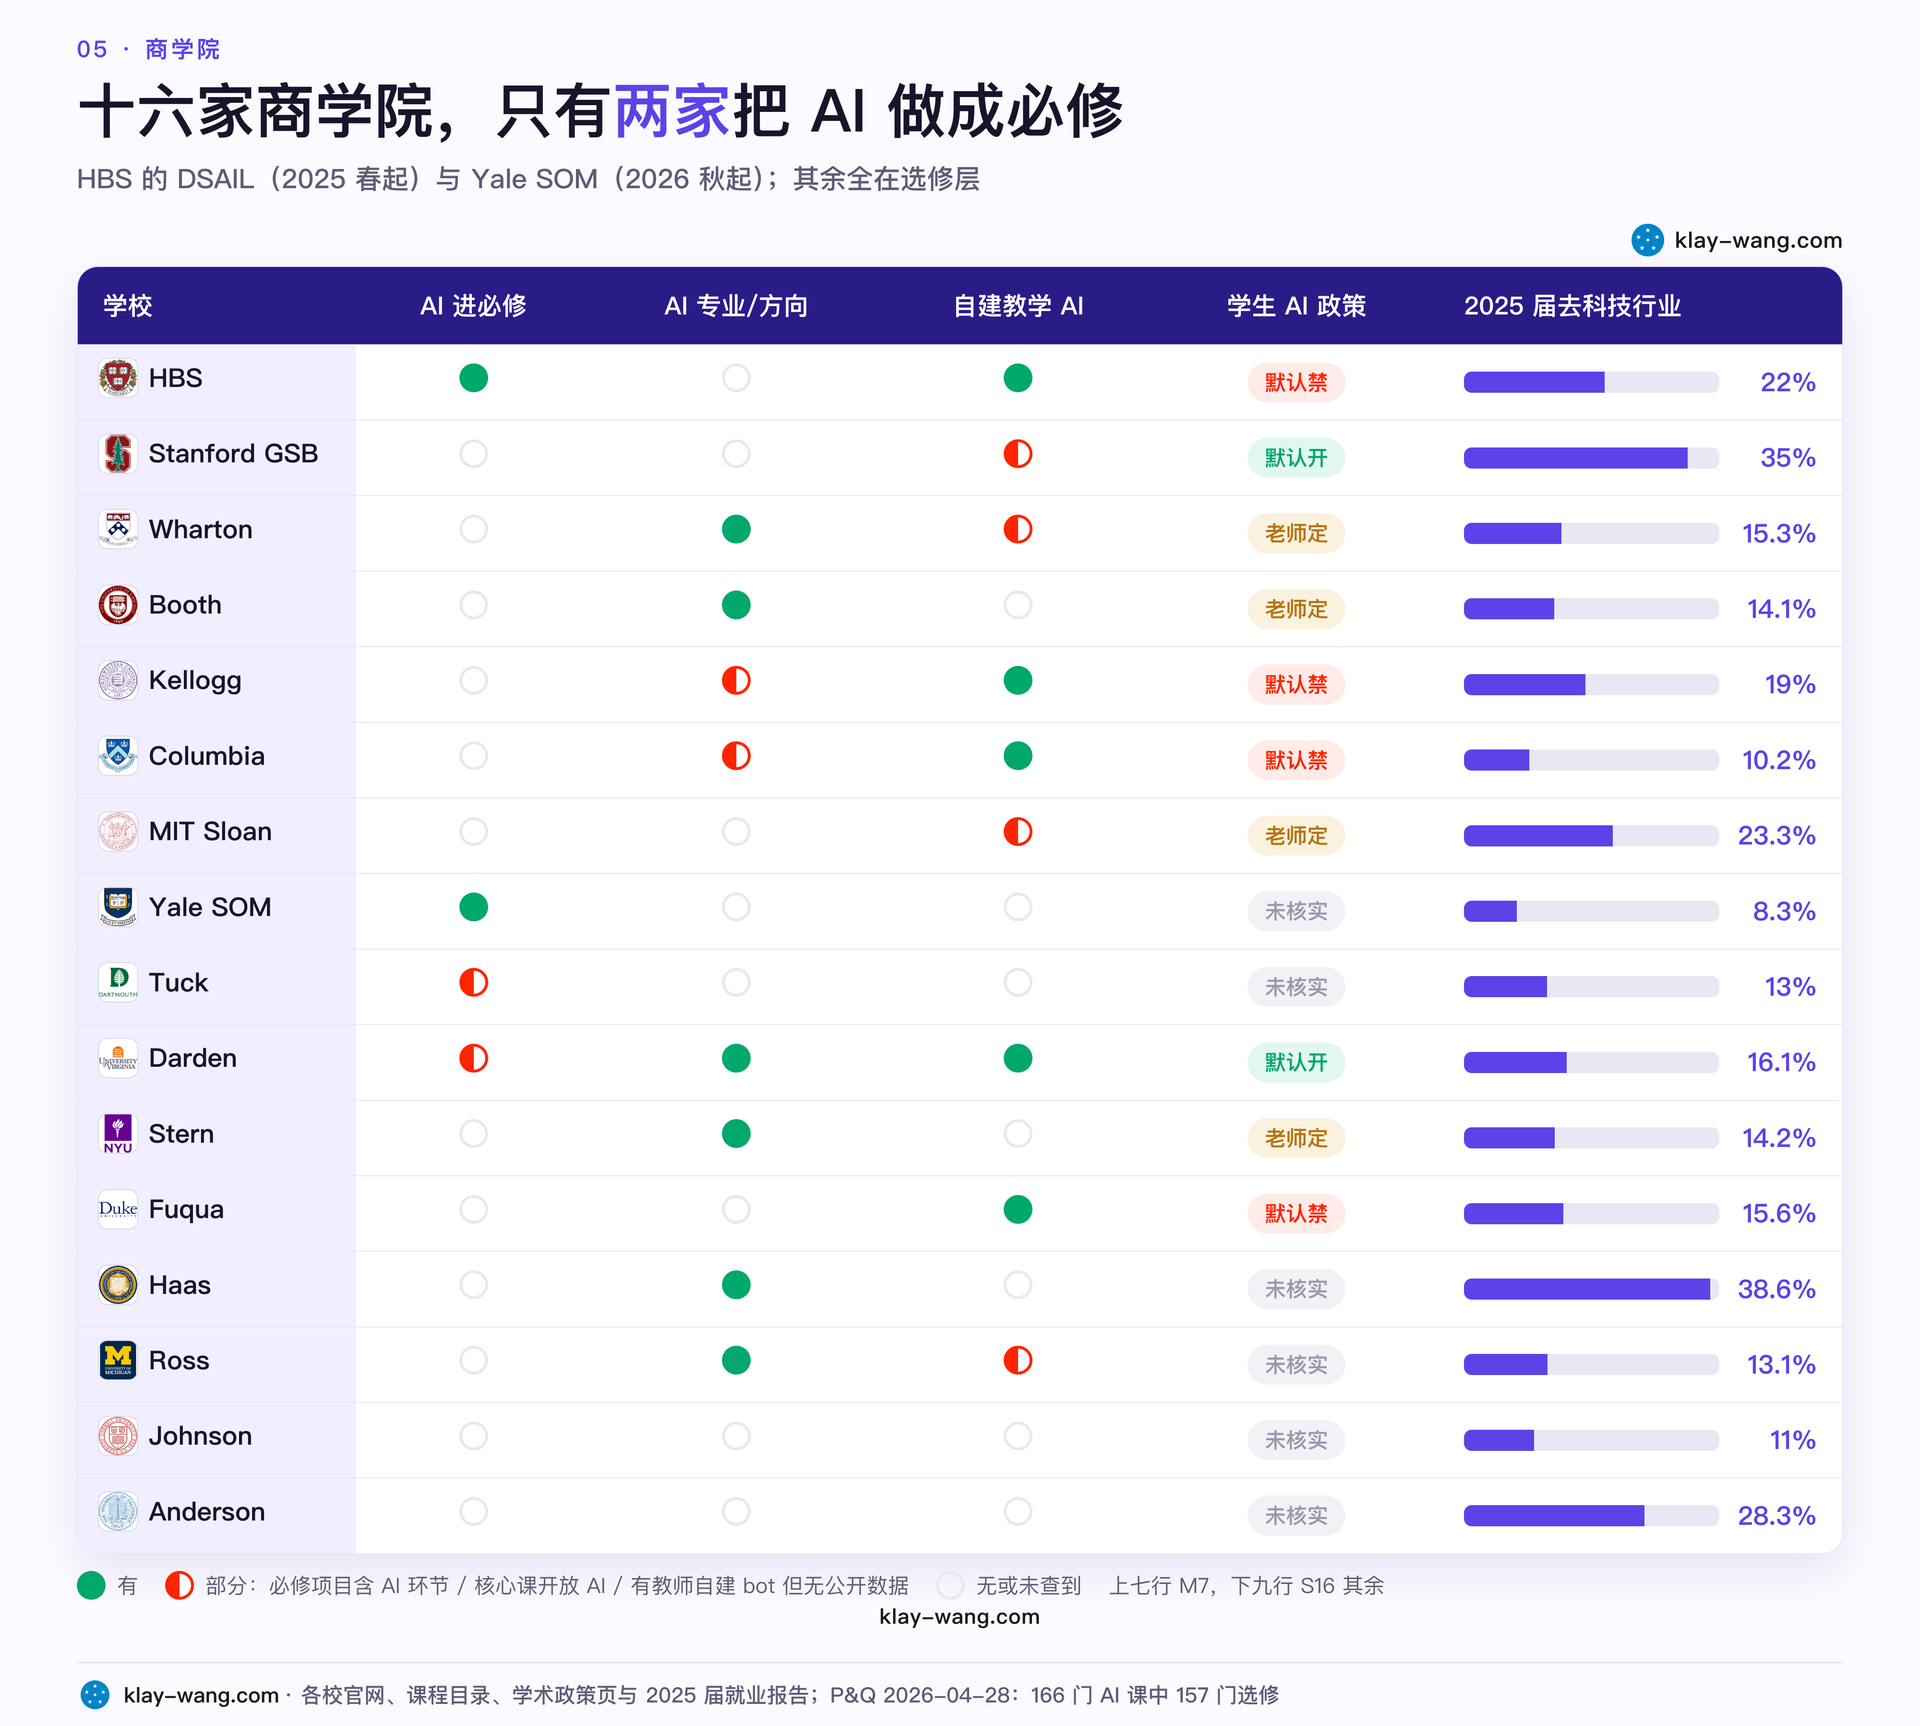Click the Booth school crest logo
The width and height of the screenshot is (1920, 1726).
point(118,605)
